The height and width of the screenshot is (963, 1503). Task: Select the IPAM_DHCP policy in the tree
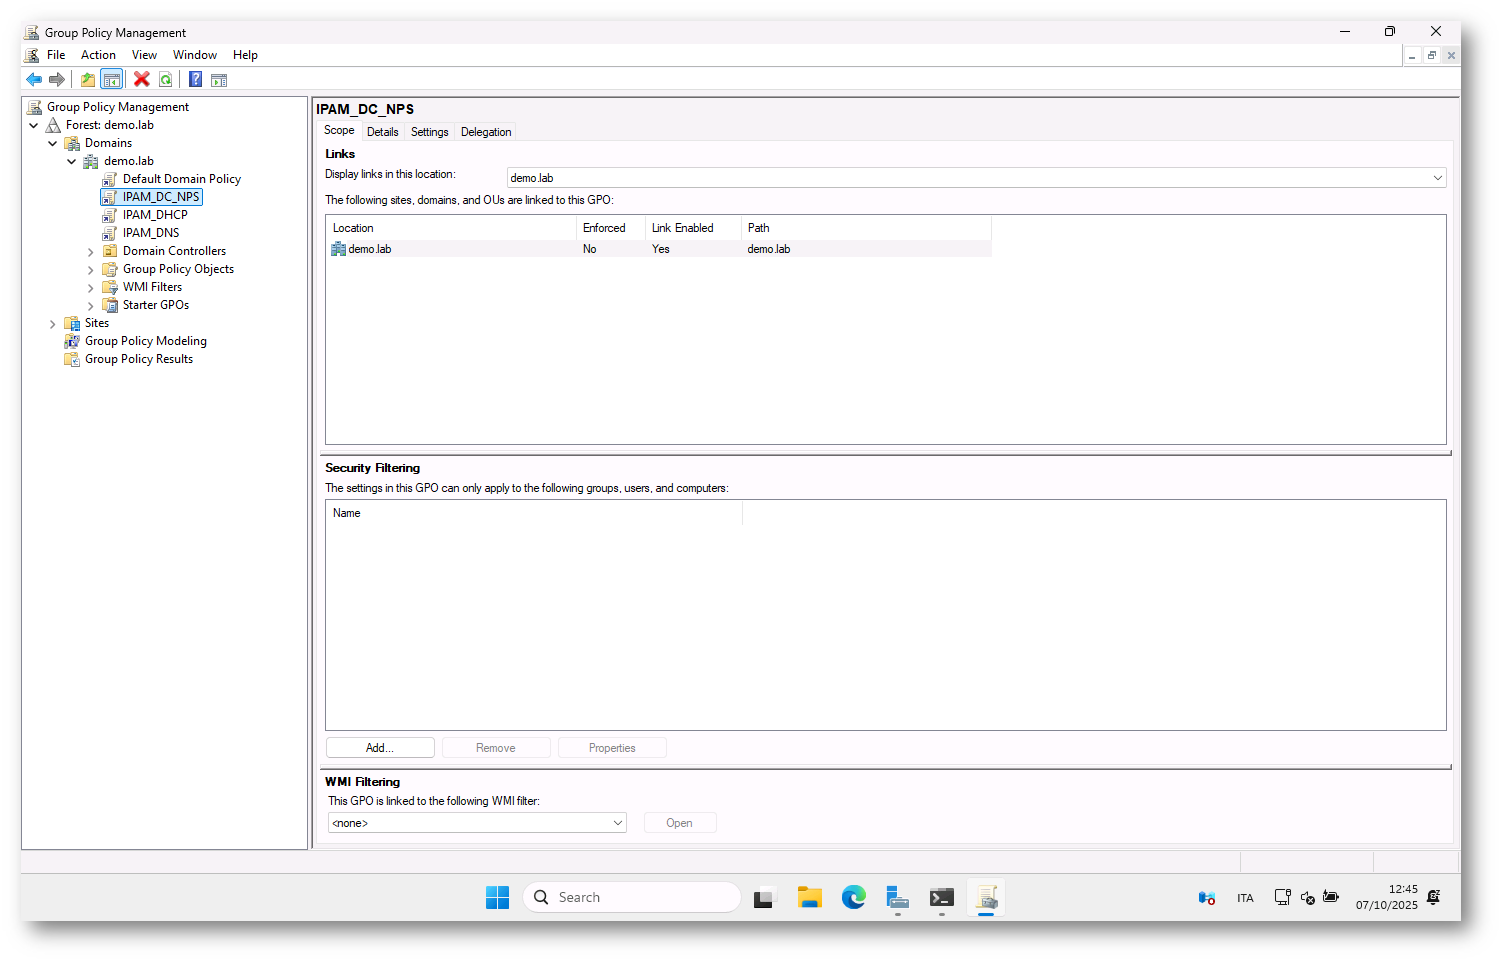point(155,215)
